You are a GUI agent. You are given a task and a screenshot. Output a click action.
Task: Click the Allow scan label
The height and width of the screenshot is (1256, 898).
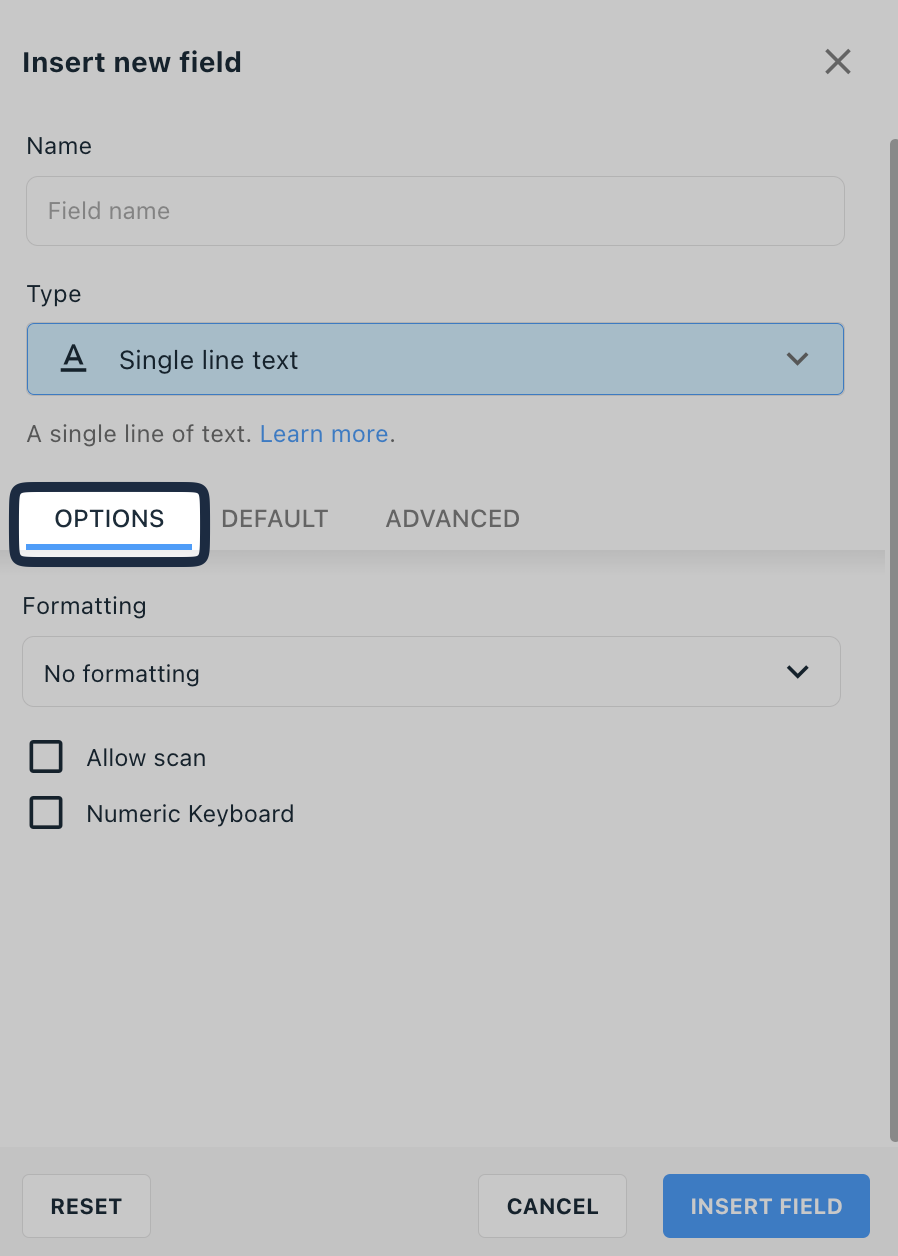[146, 758]
